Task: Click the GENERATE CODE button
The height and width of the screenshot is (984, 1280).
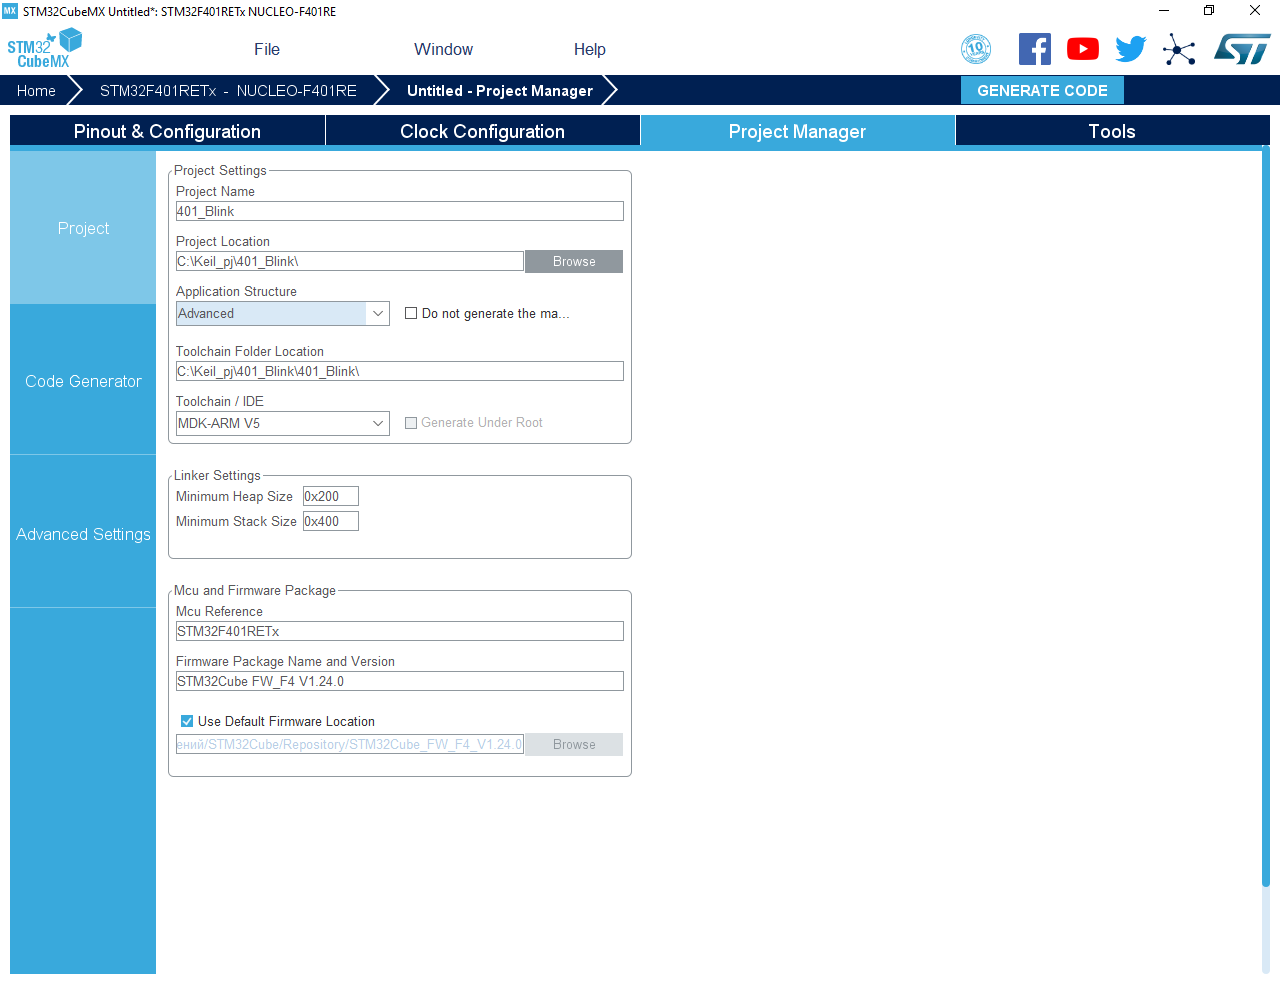Action: [1042, 90]
